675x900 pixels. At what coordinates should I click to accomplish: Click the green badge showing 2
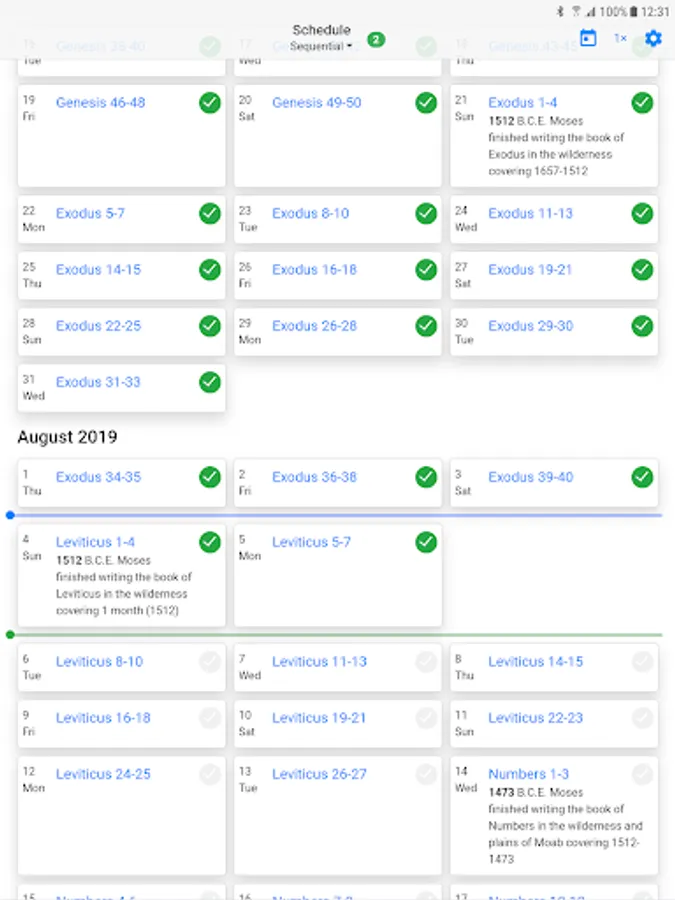tap(375, 40)
